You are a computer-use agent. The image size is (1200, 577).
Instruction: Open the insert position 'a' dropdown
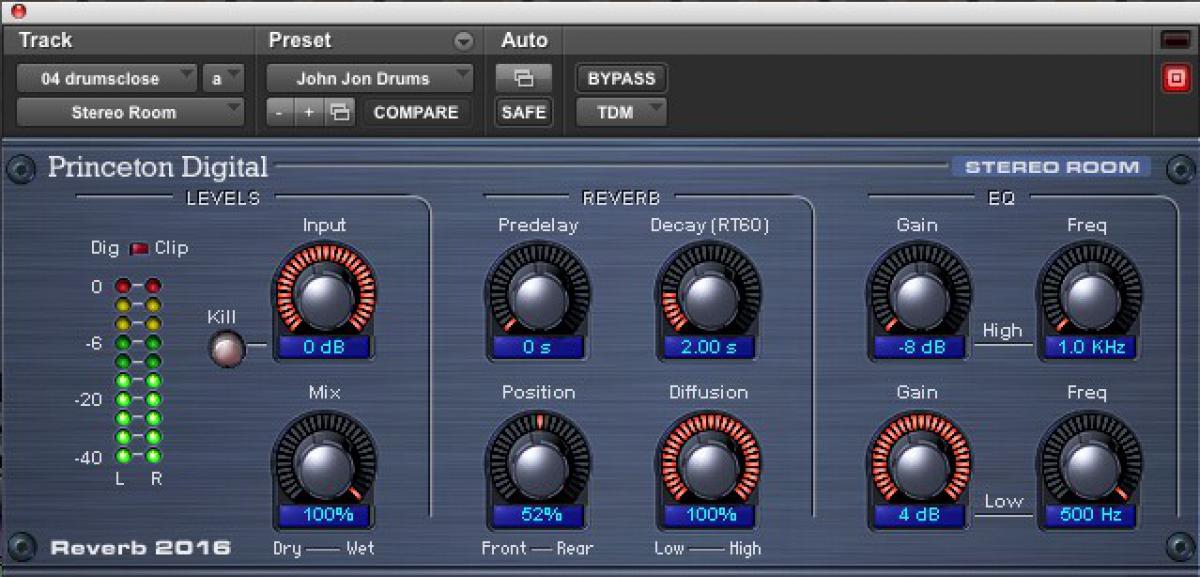223,78
